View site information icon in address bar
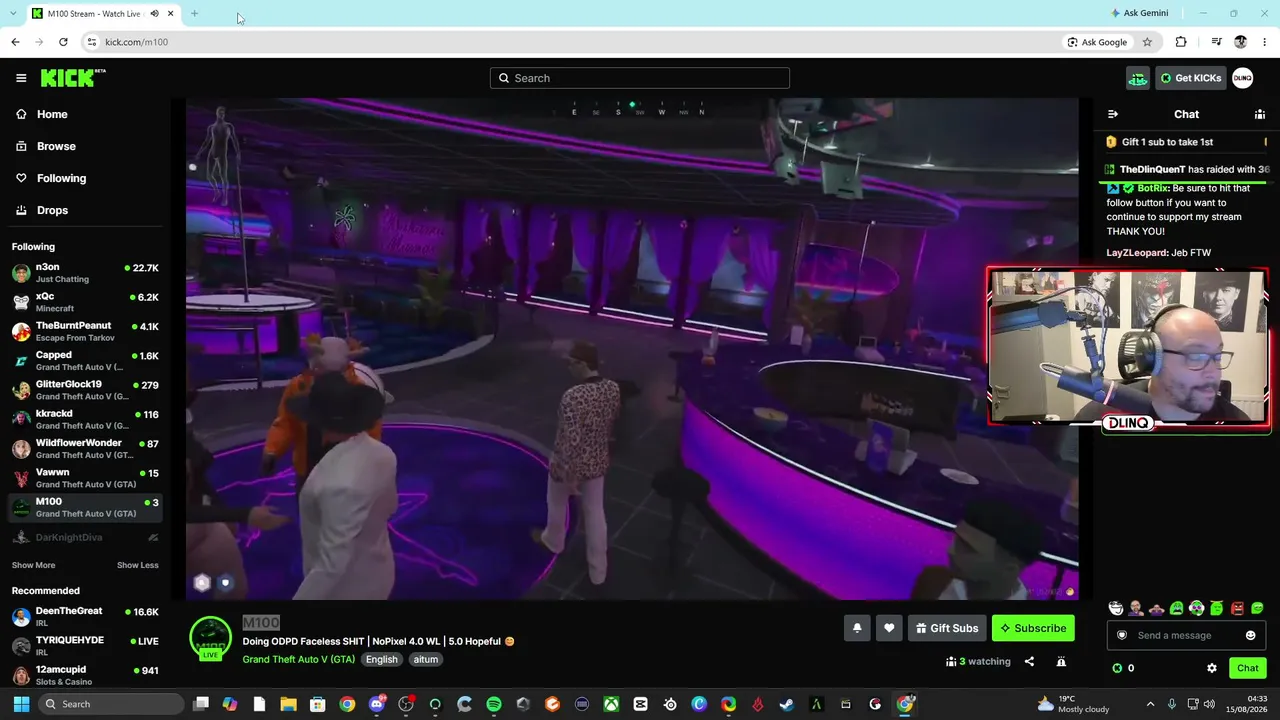This screenshot has width=1280, height=720. (x=92, y=42)
